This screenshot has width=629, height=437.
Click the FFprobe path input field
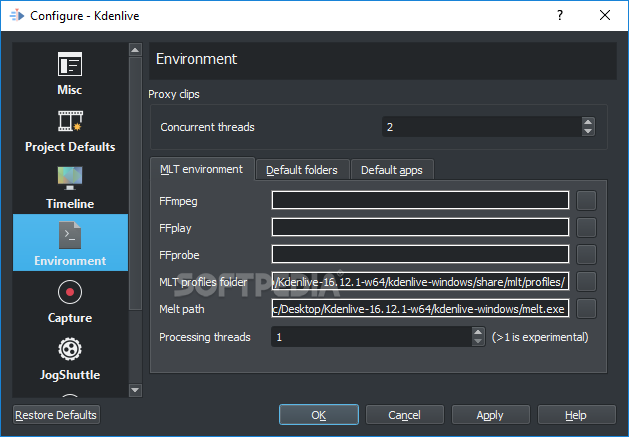pyautogui.click(x=420, y=254)
